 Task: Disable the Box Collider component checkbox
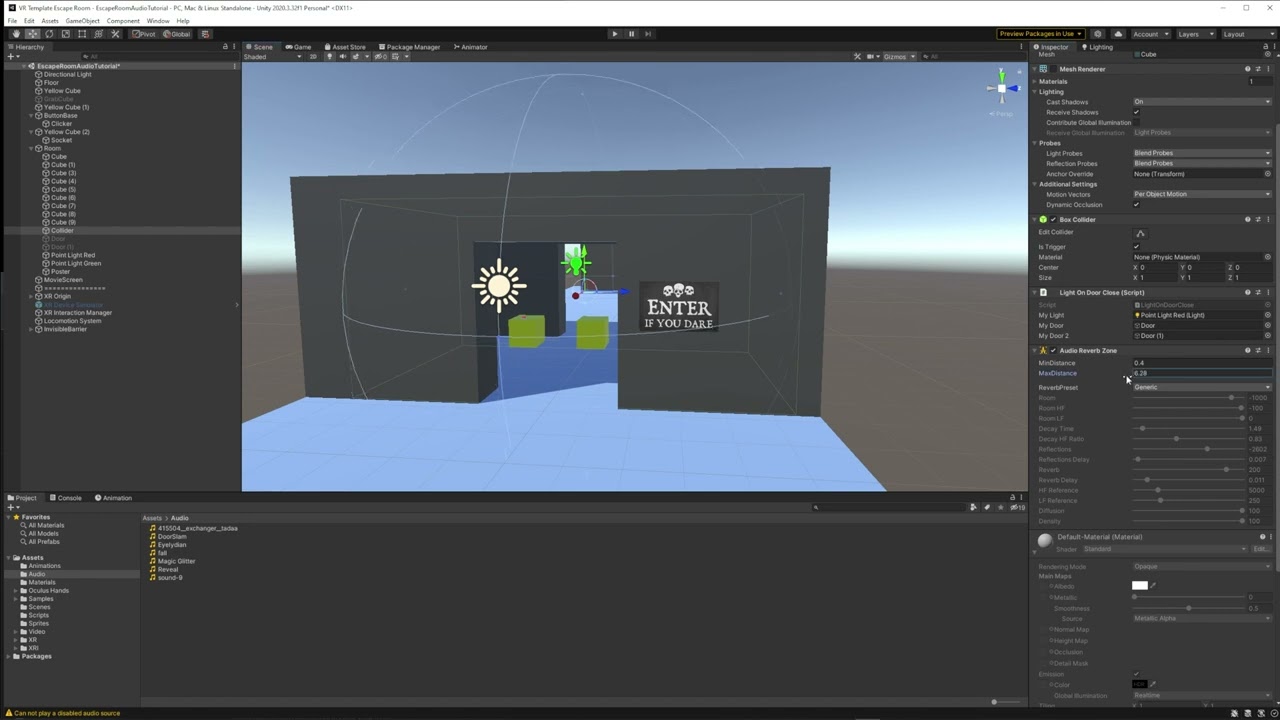tap(1053, 220)
